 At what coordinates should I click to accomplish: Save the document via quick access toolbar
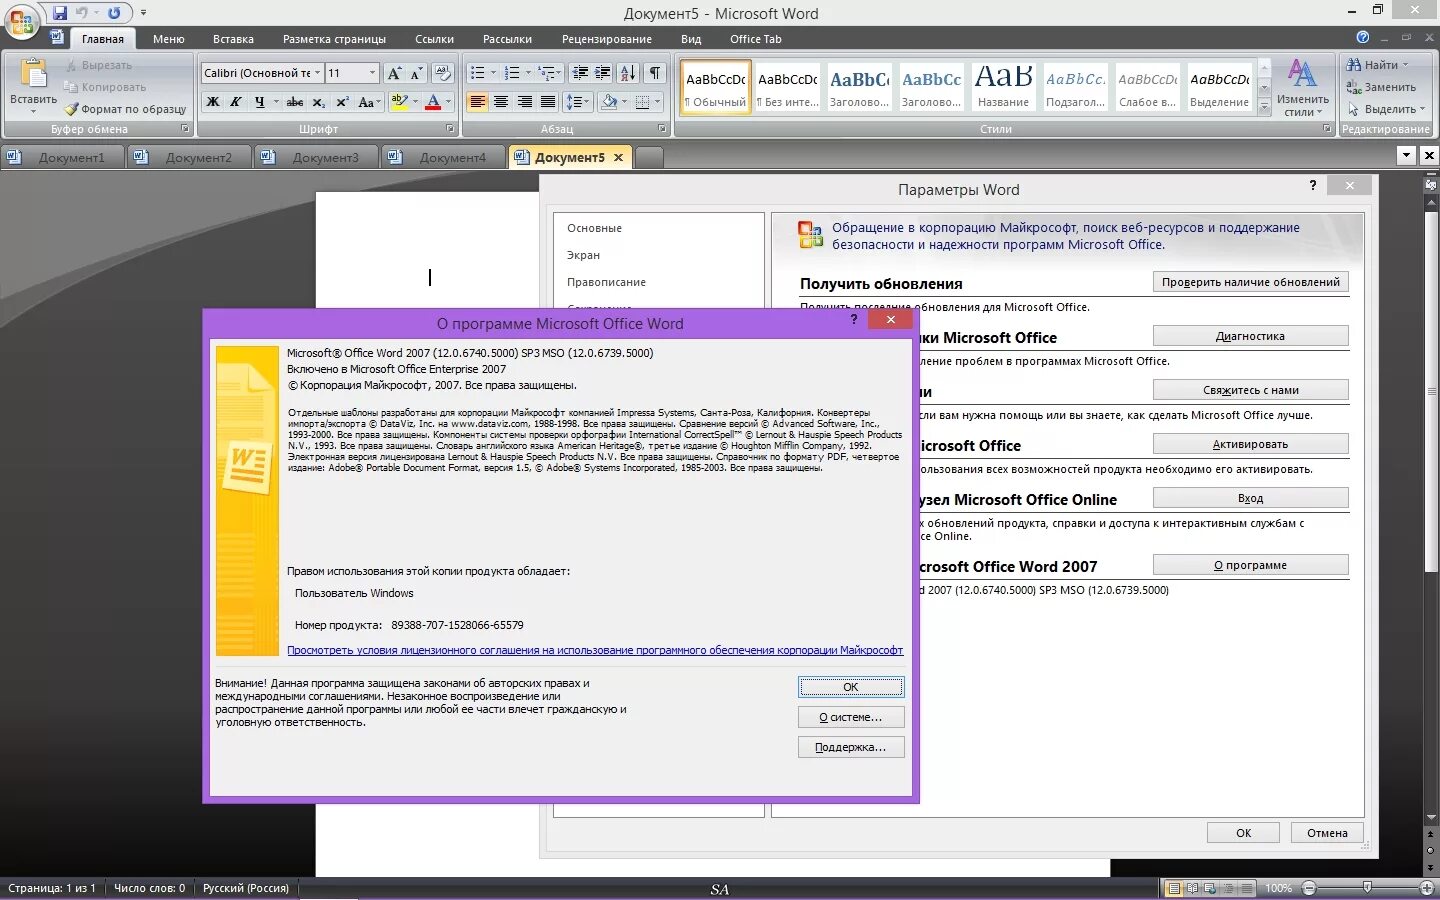tap(60, 13)
